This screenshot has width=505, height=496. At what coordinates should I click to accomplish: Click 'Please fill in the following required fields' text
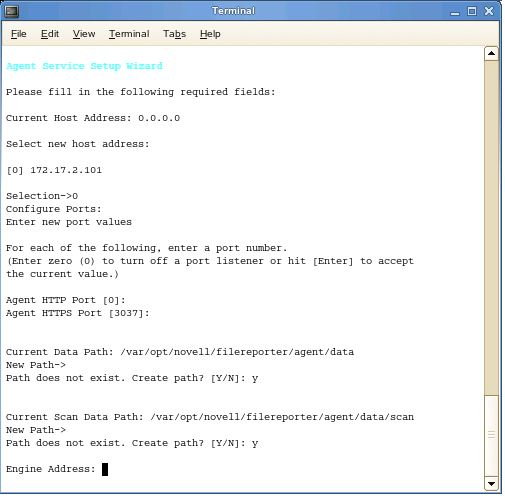pyautogui.click(x=141, y=92)
